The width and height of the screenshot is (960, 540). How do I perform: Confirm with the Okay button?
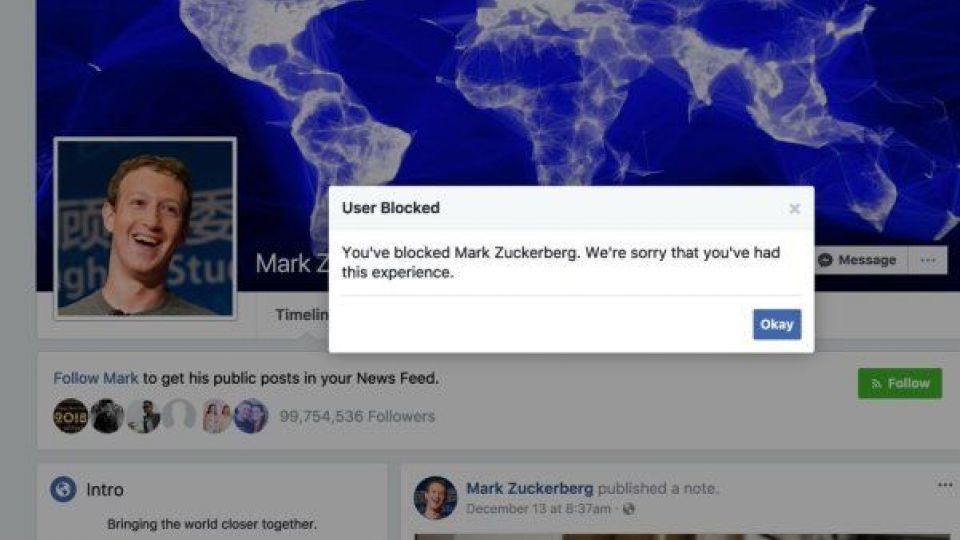pyautogui.click(x=777, y=324)
